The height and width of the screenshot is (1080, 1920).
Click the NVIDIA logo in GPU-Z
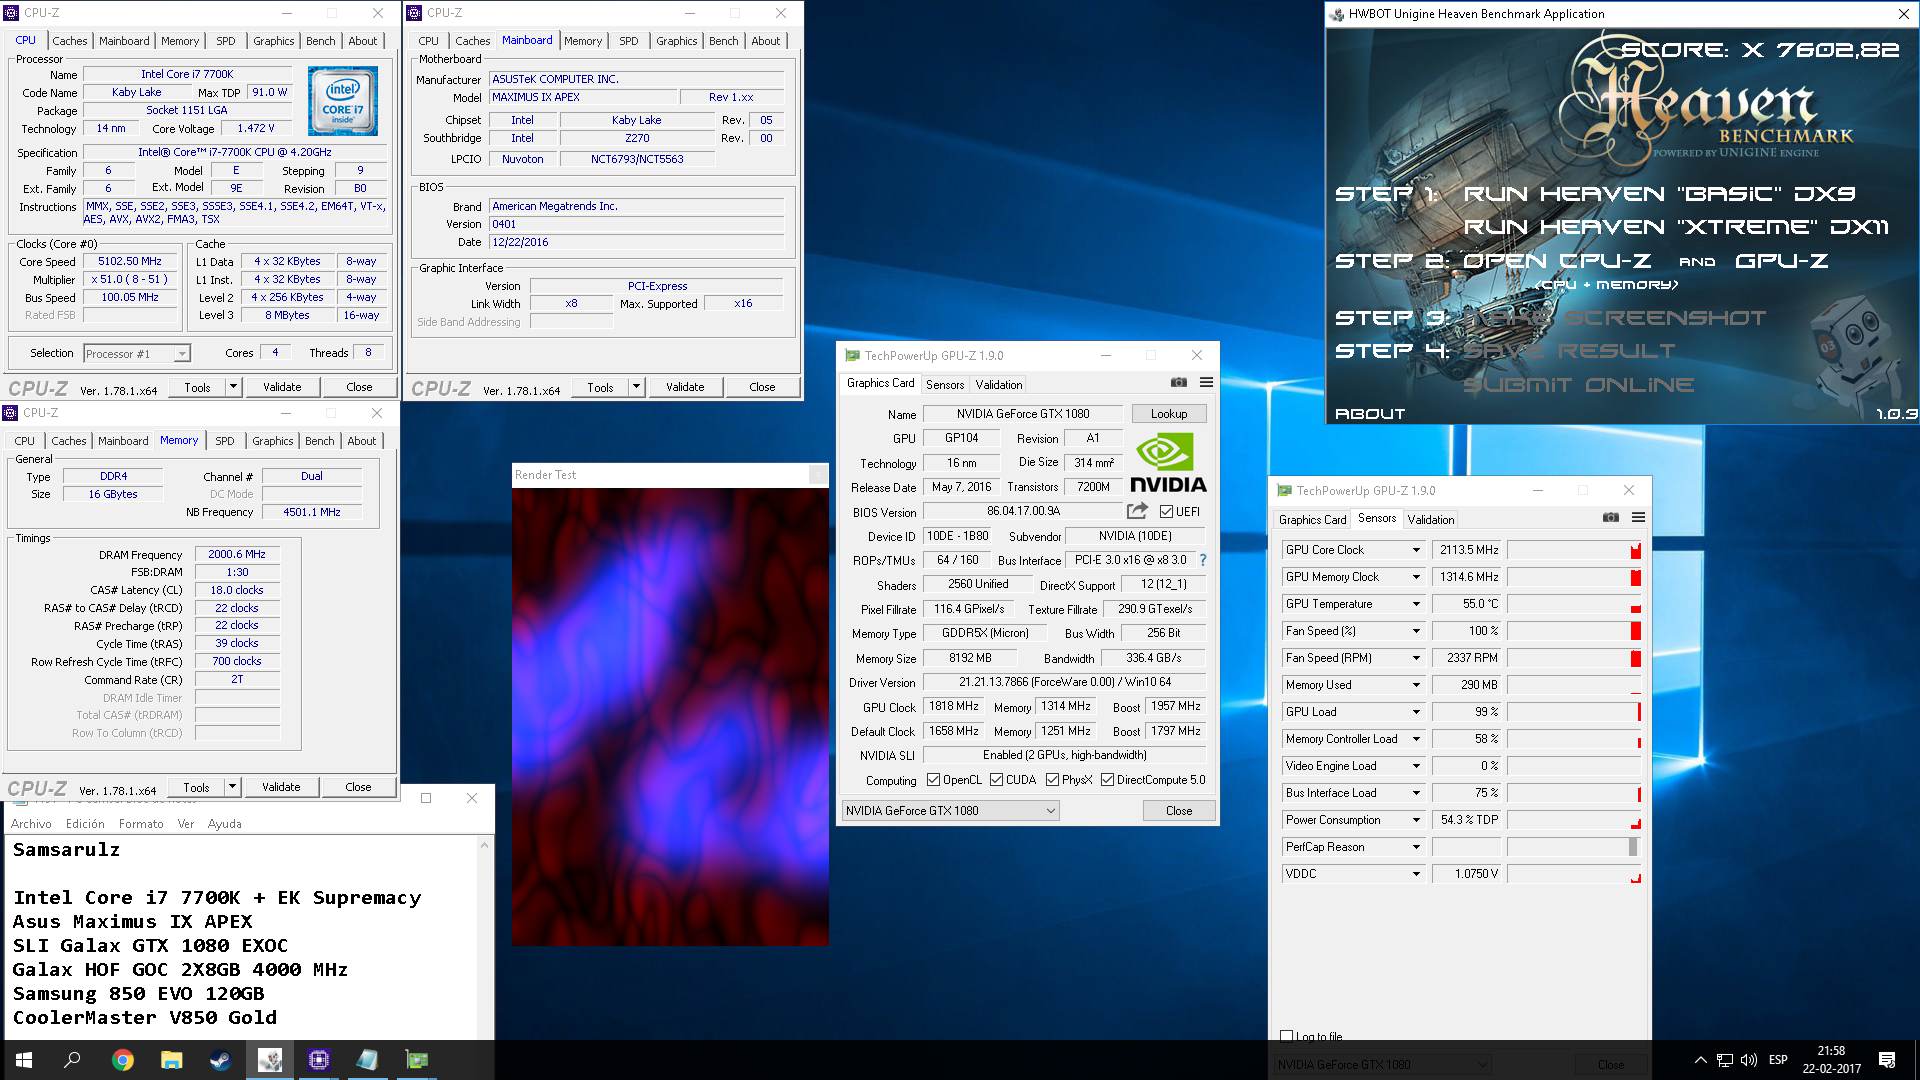1167,462
